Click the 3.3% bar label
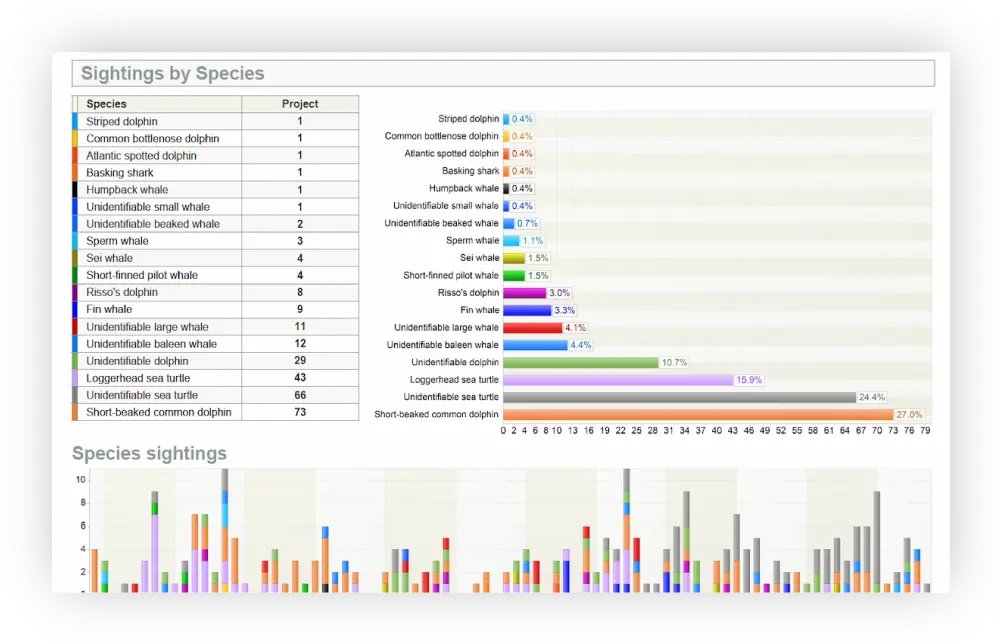The image size is (1000, 644). pyautogui.click(x=564, y=311)
